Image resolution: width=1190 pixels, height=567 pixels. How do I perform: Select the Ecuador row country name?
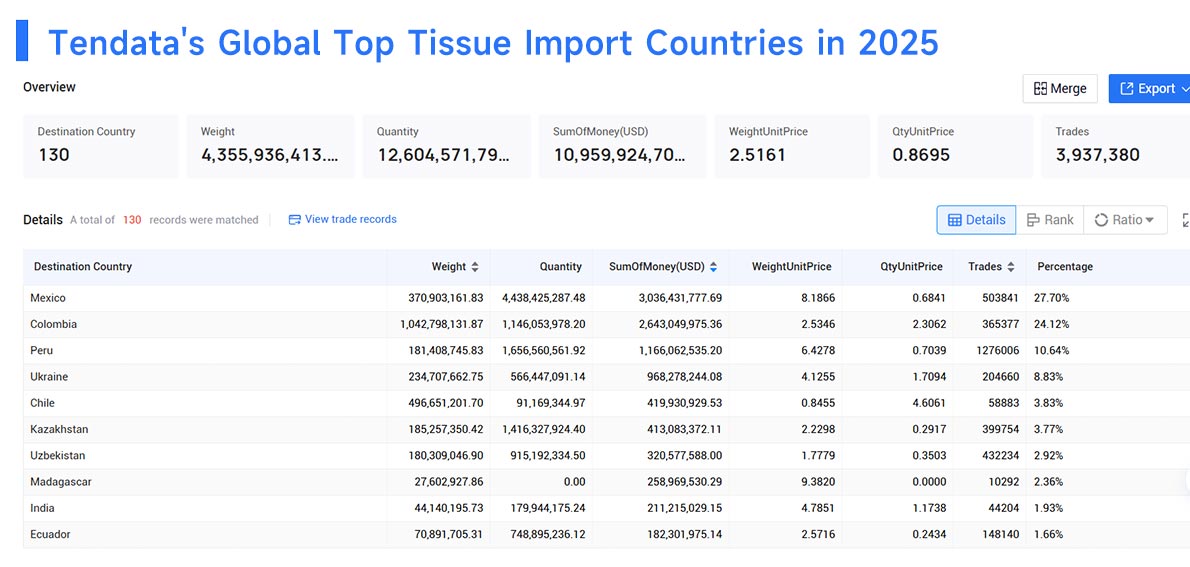pyautogui.click(x=50, y=534)
